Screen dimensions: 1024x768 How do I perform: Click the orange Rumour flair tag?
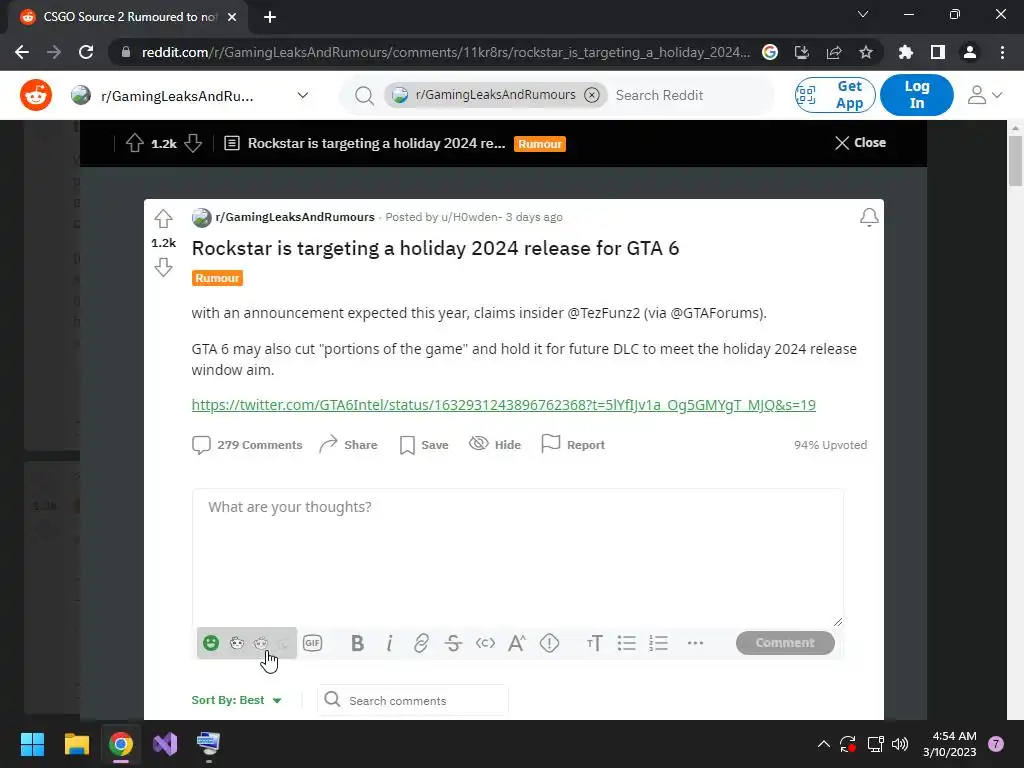click(x=217, y=278)
